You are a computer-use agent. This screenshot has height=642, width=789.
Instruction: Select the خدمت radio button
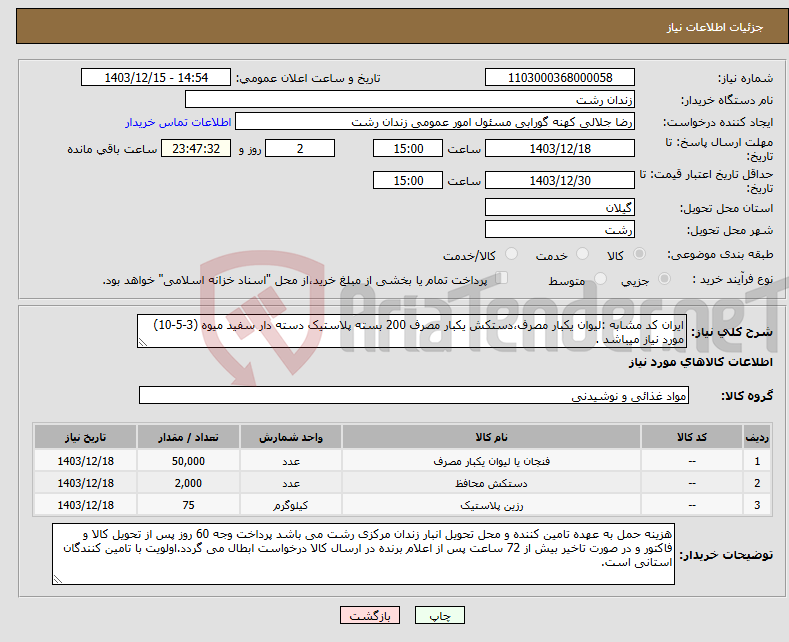coord(582,254)
